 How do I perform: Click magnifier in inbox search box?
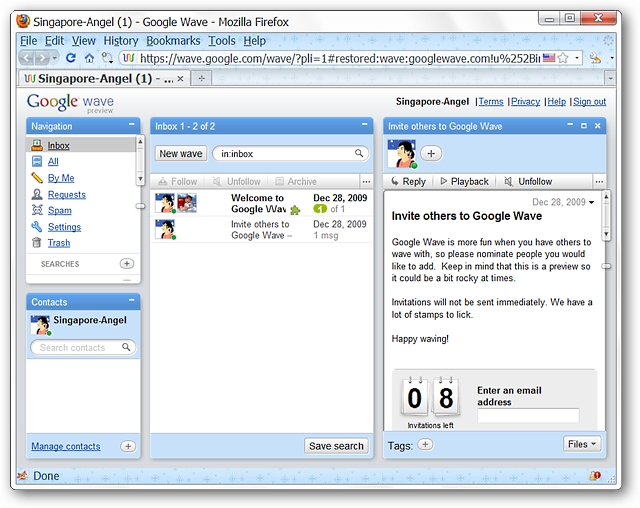(359, 153)
